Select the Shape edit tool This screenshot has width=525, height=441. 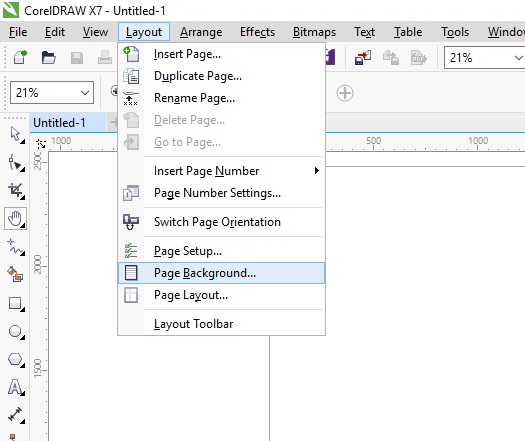(16, 163)
